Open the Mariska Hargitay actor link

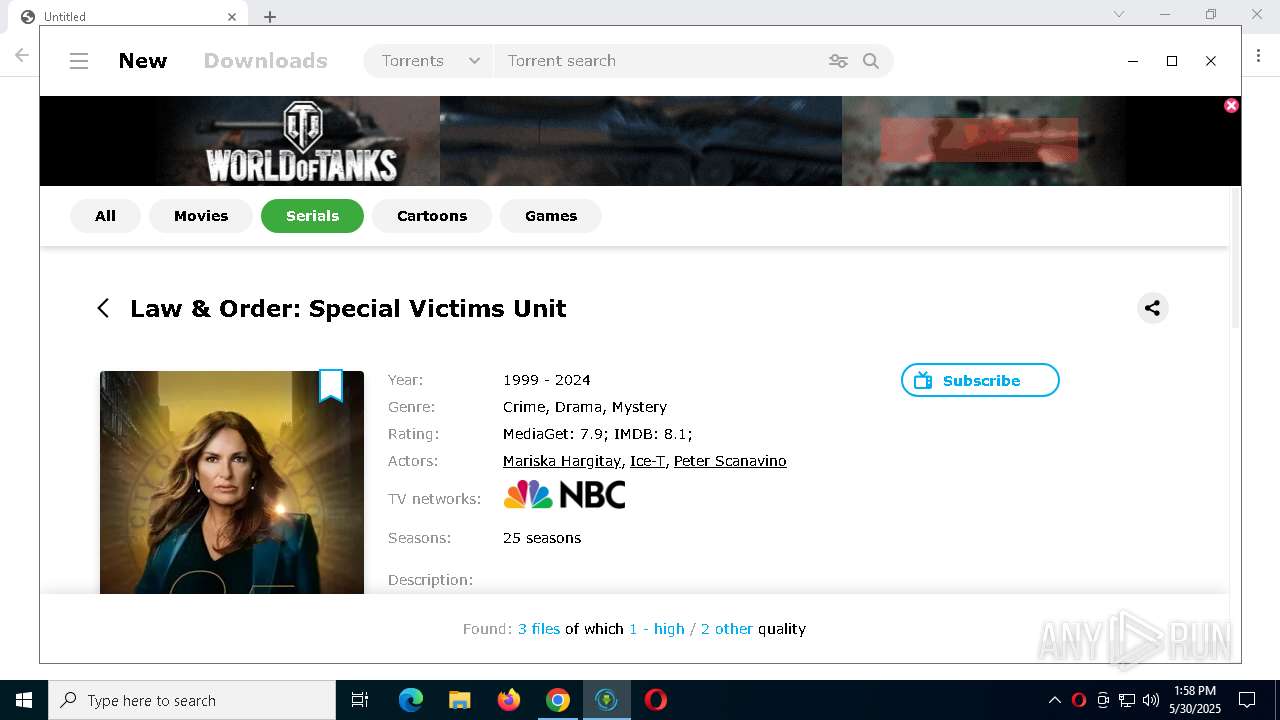pyautogui.click(x=563, y=461)
